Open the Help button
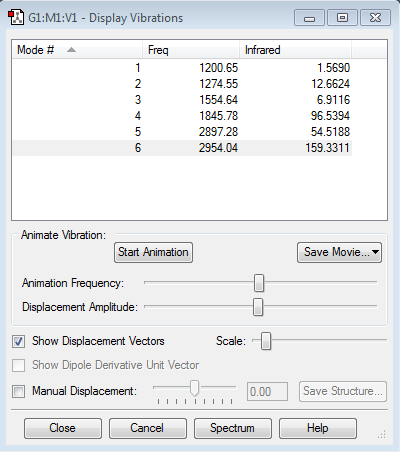 click(x=318, y=428)
